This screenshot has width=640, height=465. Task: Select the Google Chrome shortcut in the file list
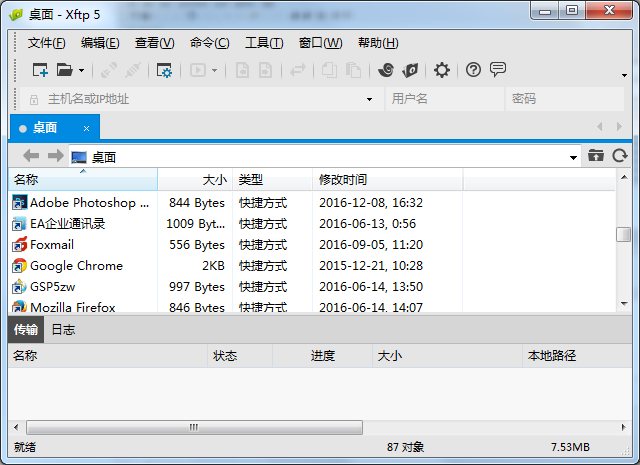pos(76,266)
